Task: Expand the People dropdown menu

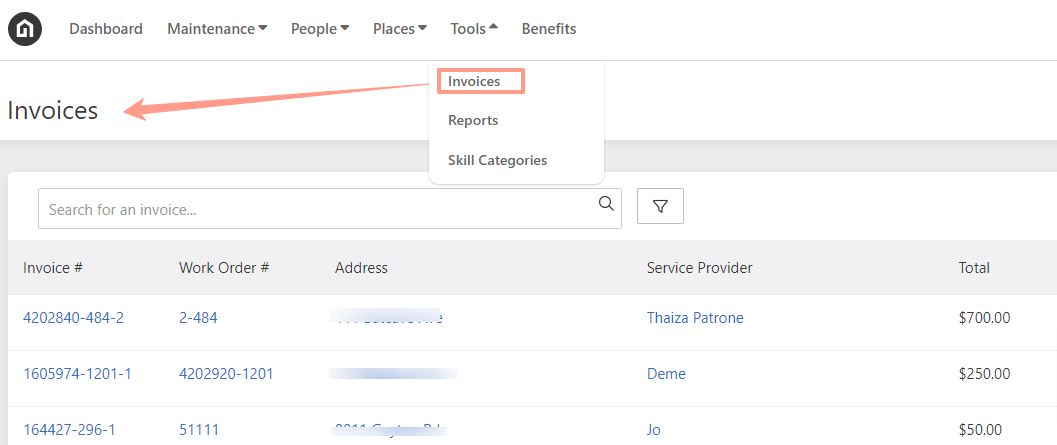Action: click(320, 29)
